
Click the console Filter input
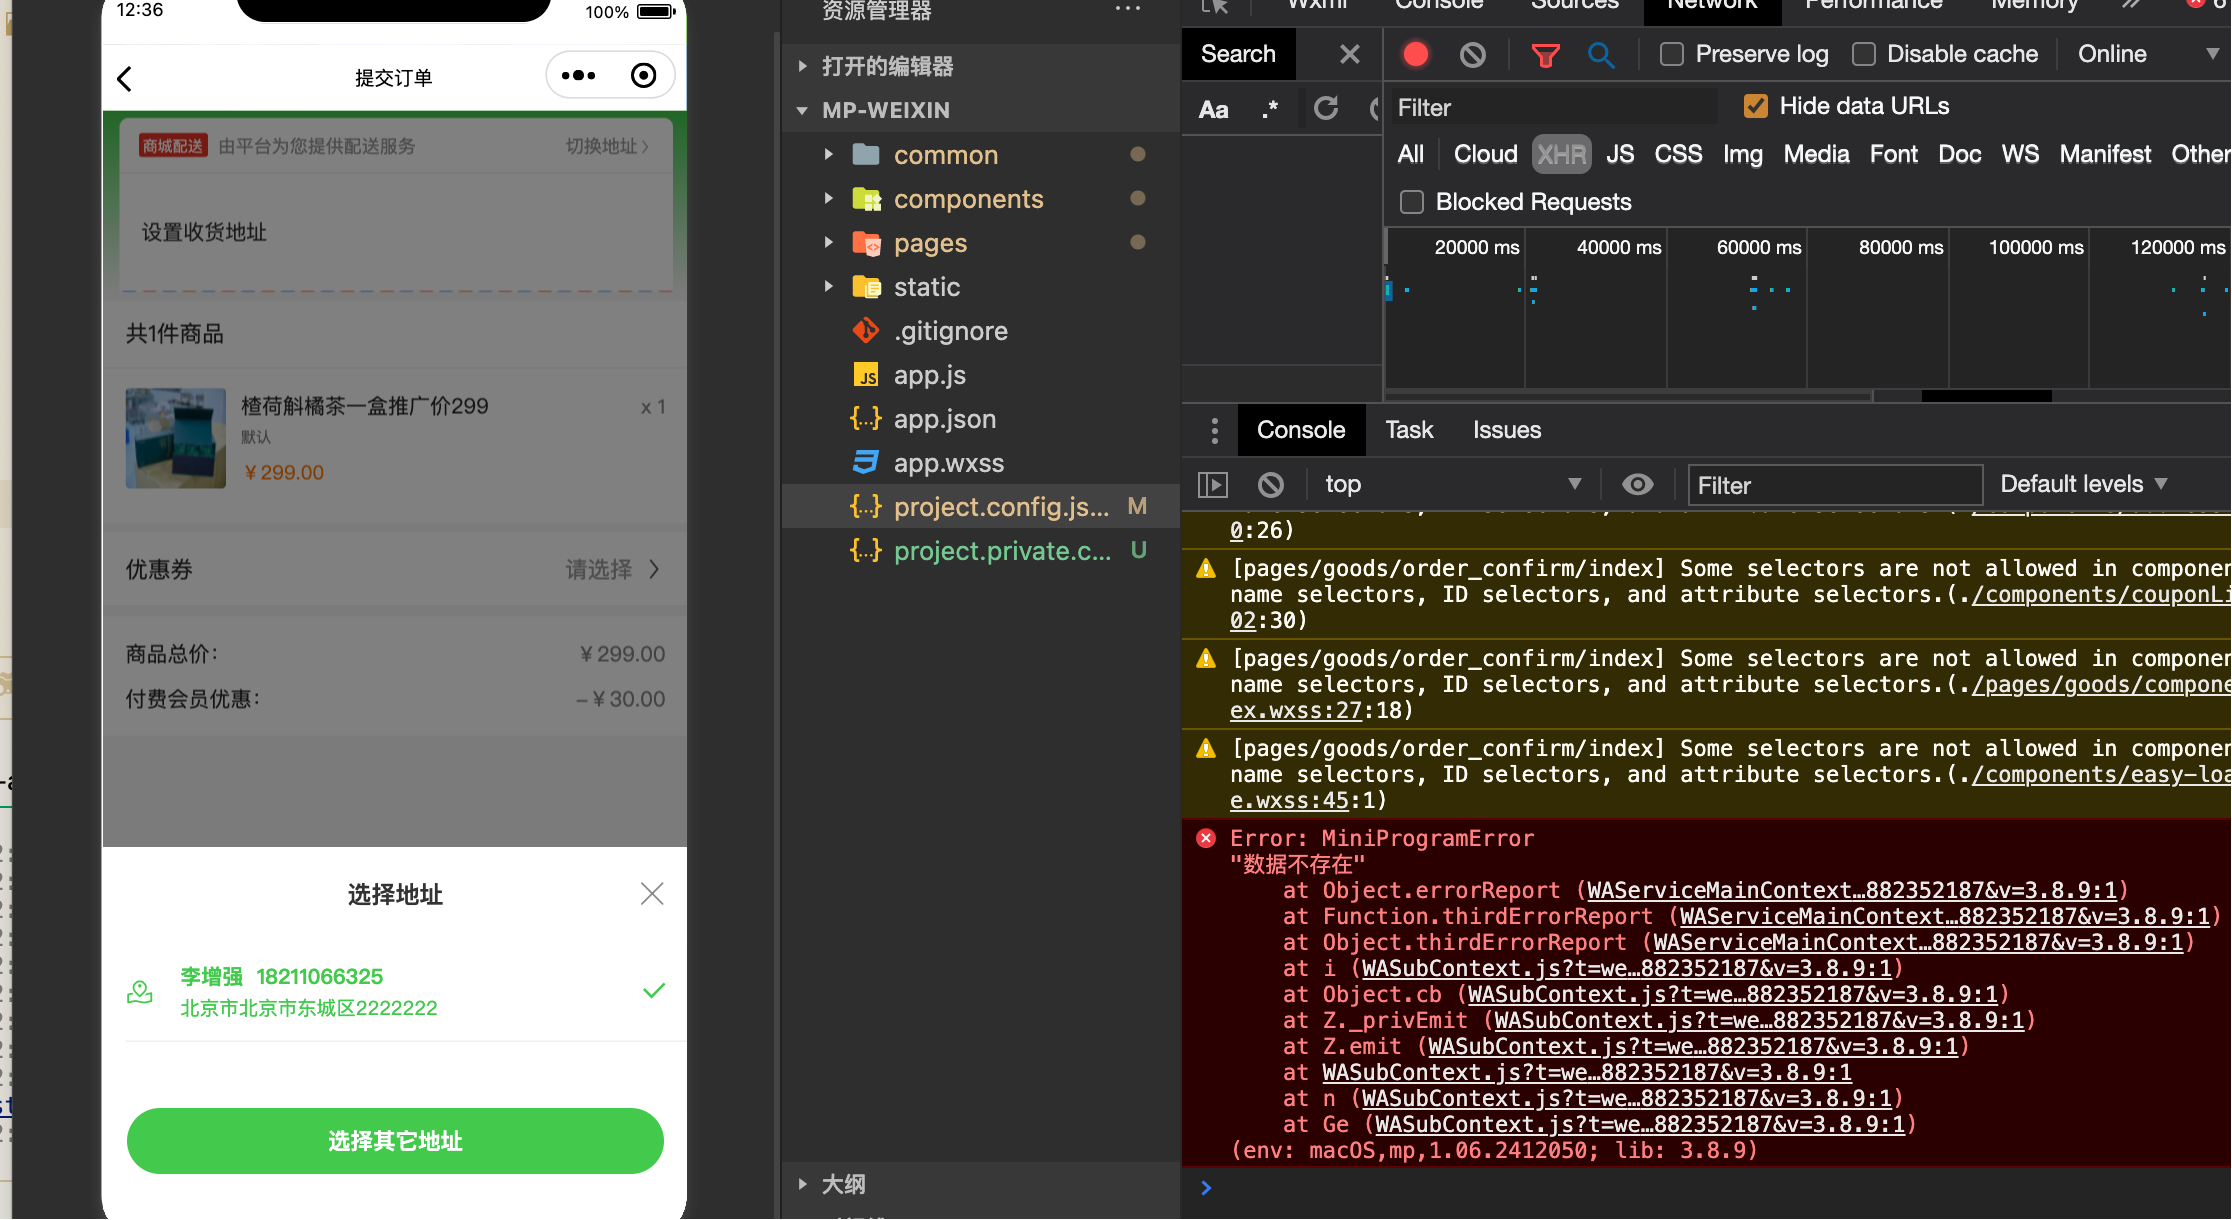pyautogui.click(x=1835, y=485)
